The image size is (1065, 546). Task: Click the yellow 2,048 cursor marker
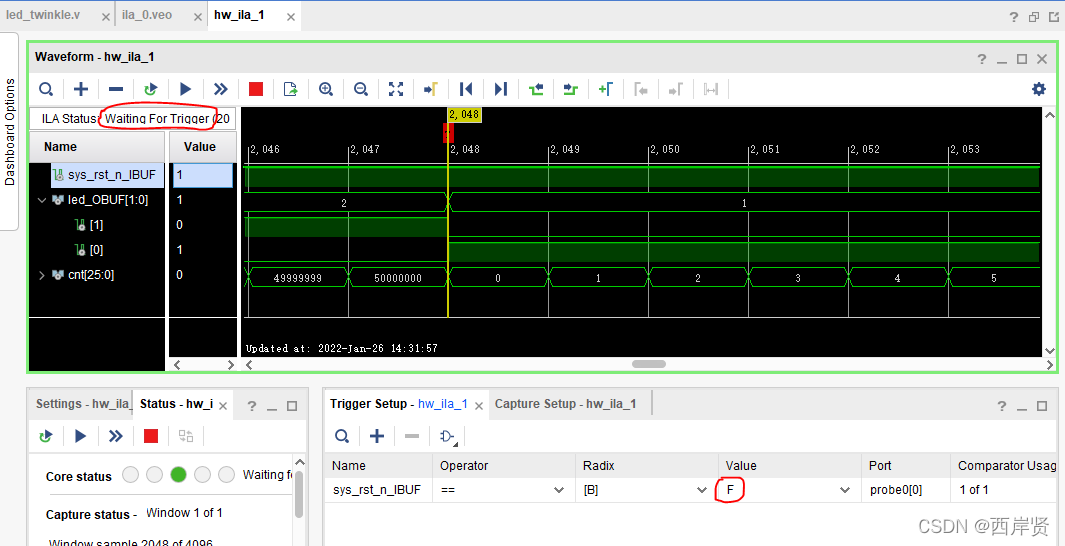tap(465, 115)
